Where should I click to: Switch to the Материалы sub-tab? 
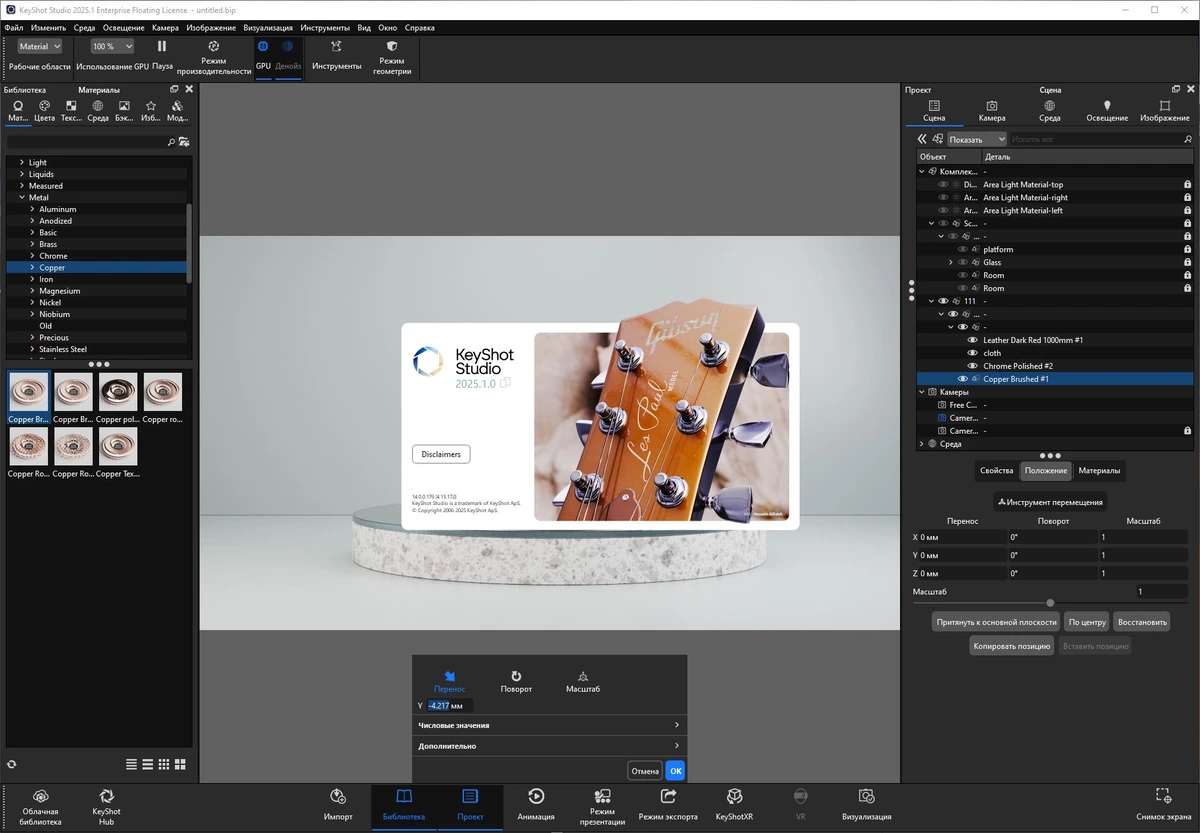tap(1099, 470)
